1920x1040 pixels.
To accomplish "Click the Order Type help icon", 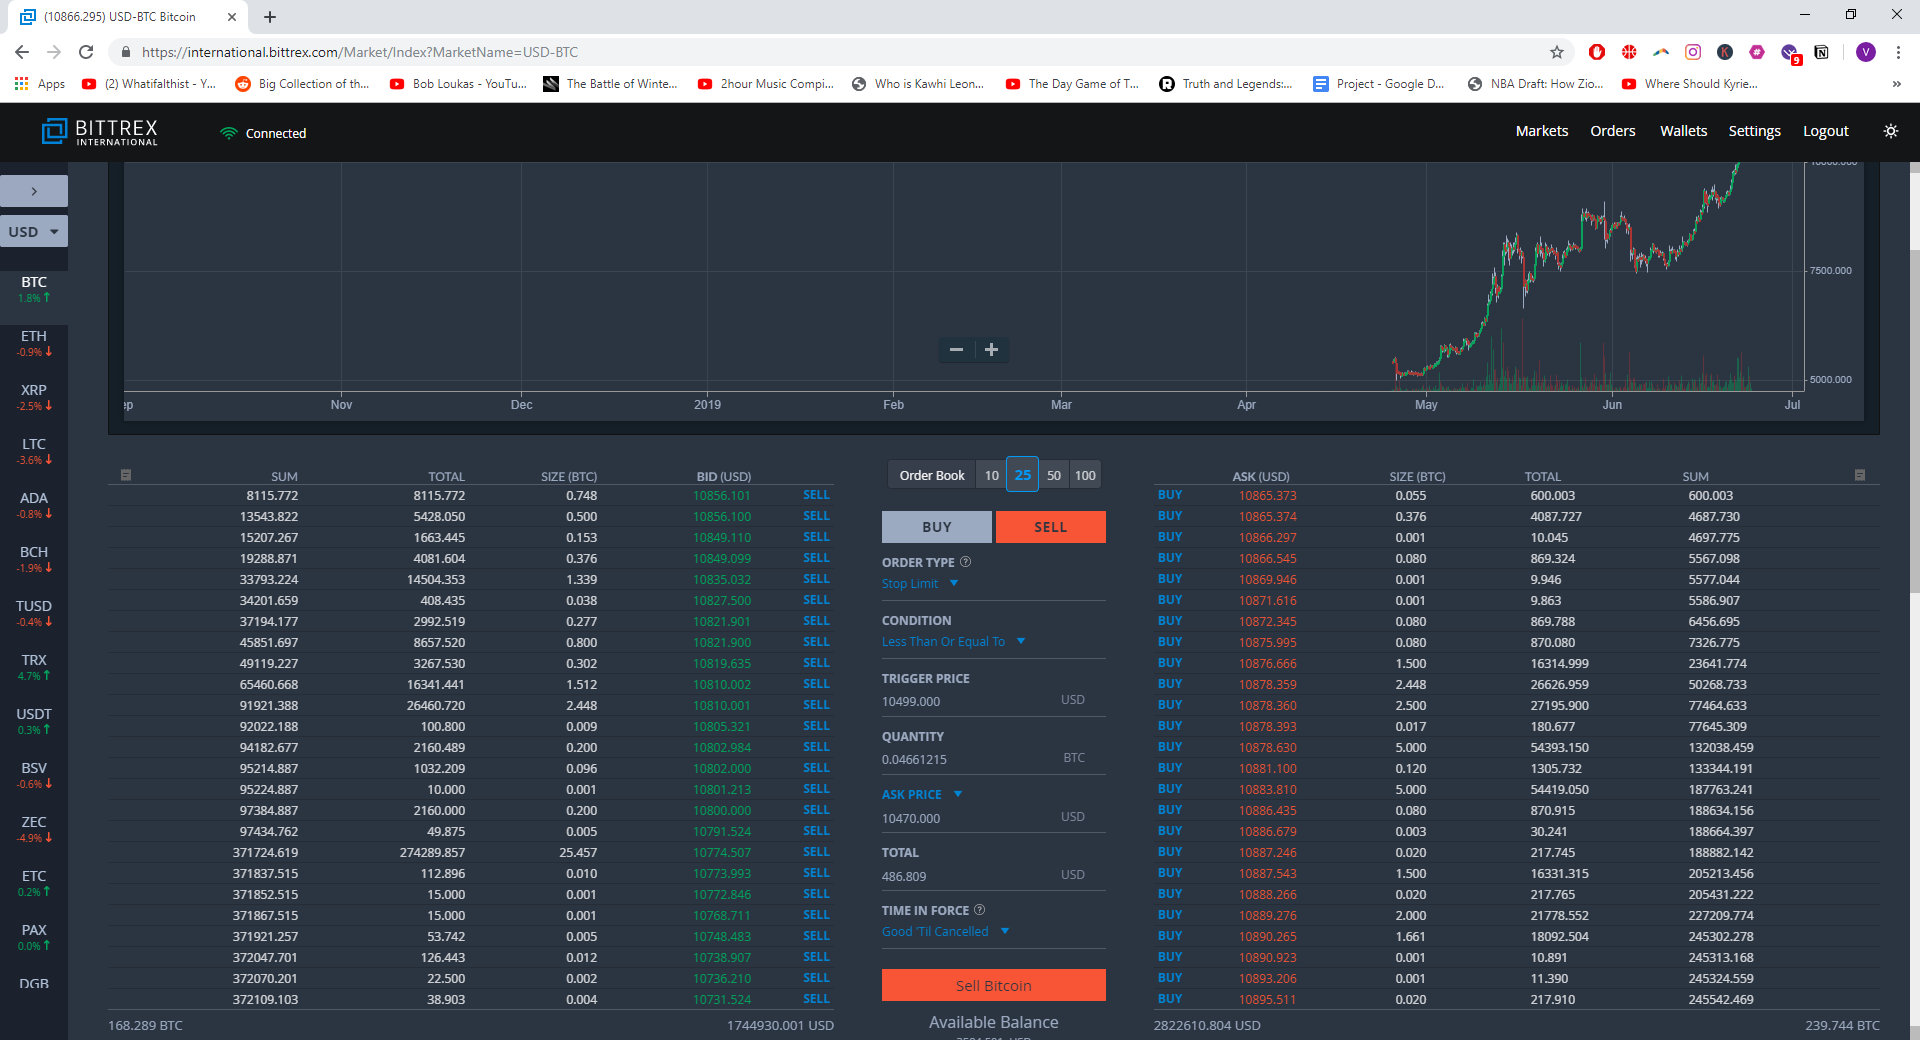I will [965, 561].
